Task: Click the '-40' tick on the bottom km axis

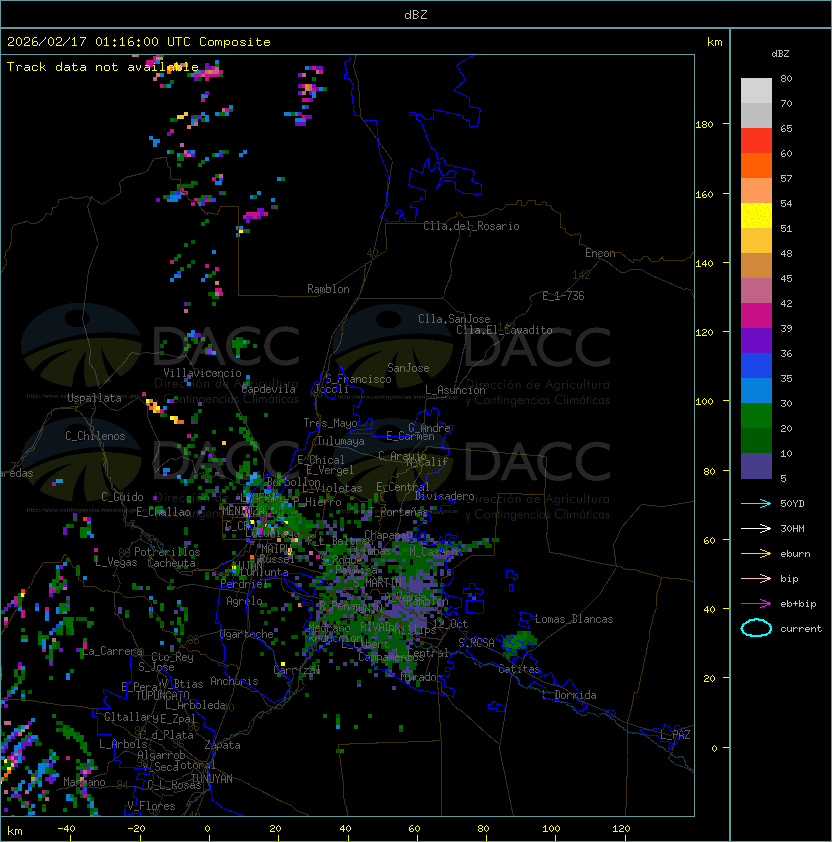Action: (67, 829)
